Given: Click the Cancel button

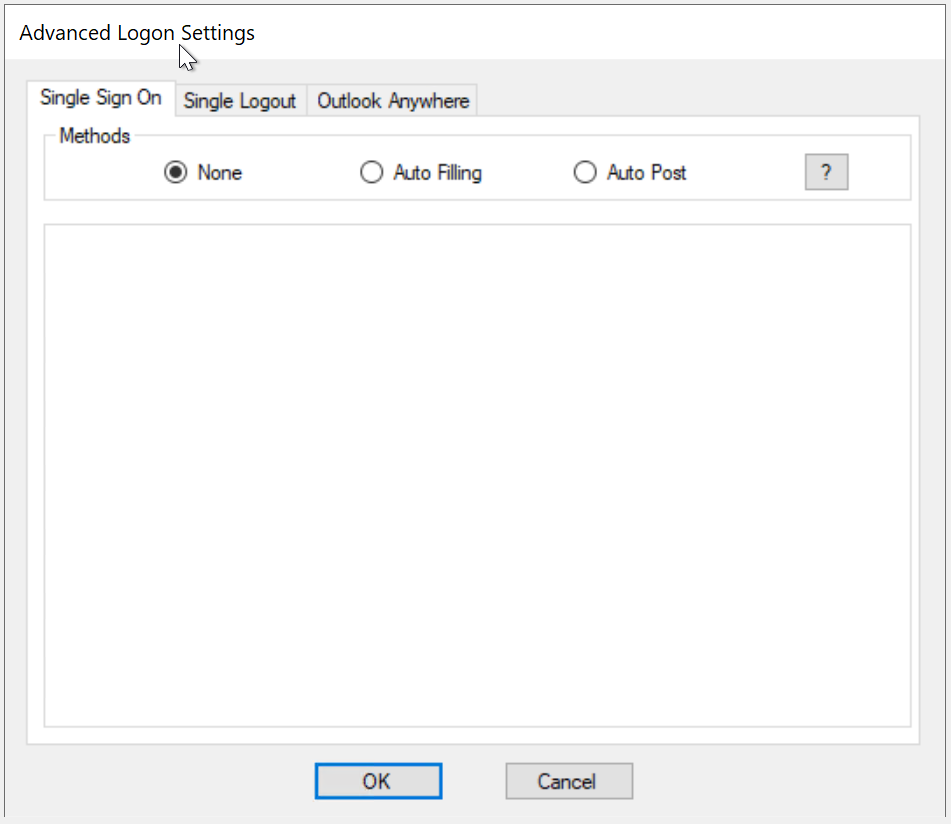Looking at the screenshot, I should [x=568, y=781].
